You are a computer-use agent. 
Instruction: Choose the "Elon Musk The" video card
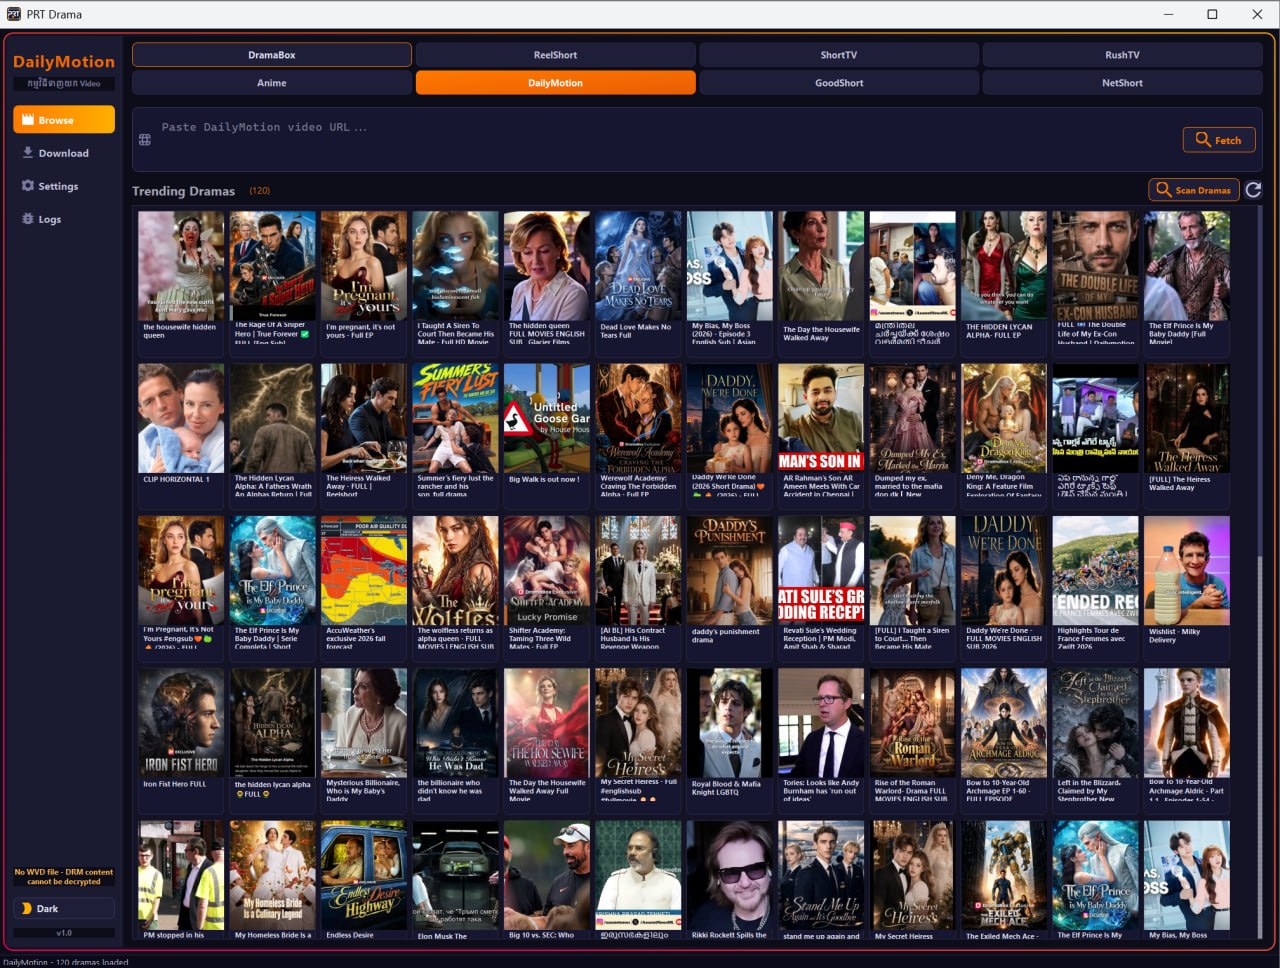456,881
